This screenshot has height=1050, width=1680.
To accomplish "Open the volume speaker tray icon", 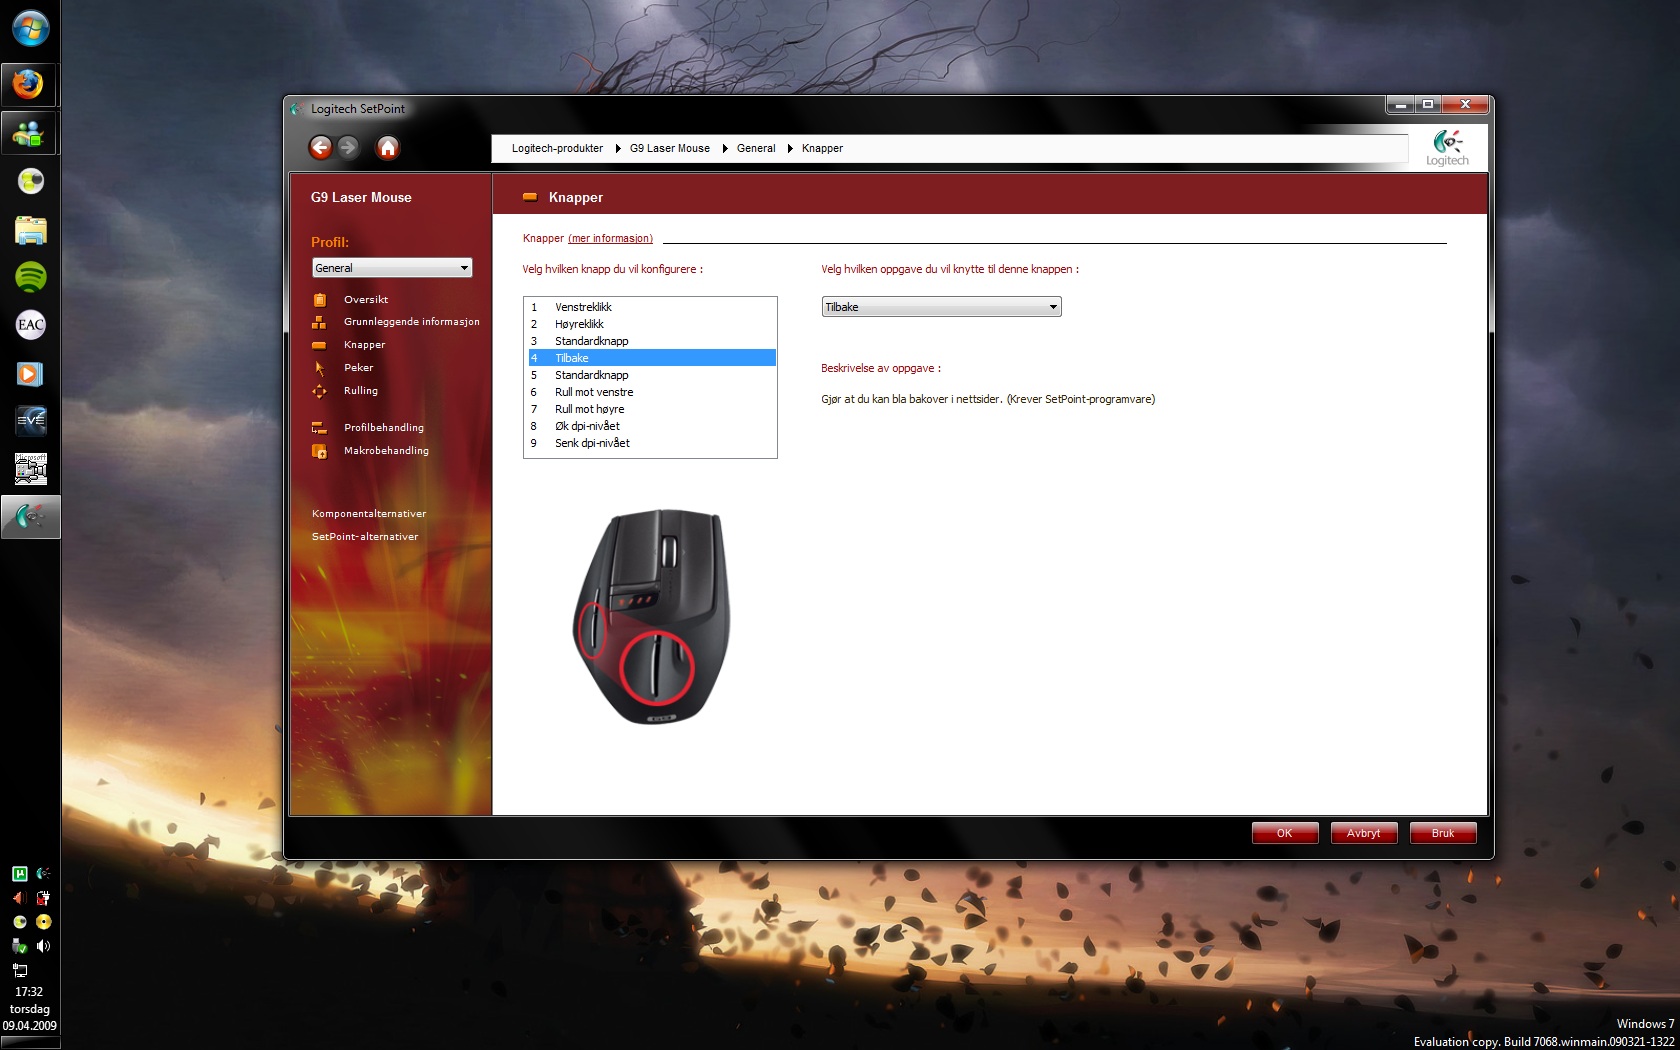I will [43, 946].
